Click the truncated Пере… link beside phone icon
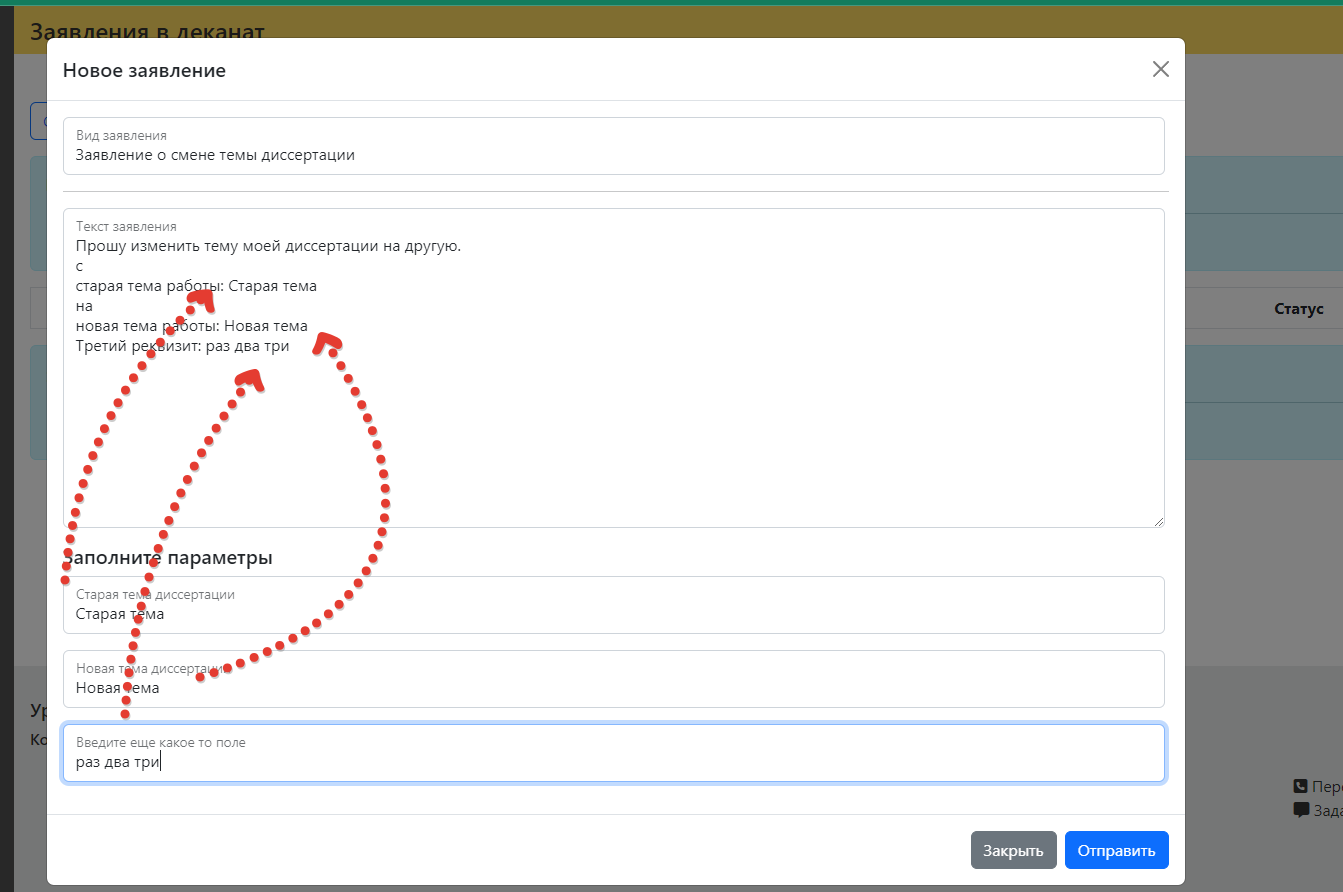This screenshot has height=892, width=1343. [1327, 787]
